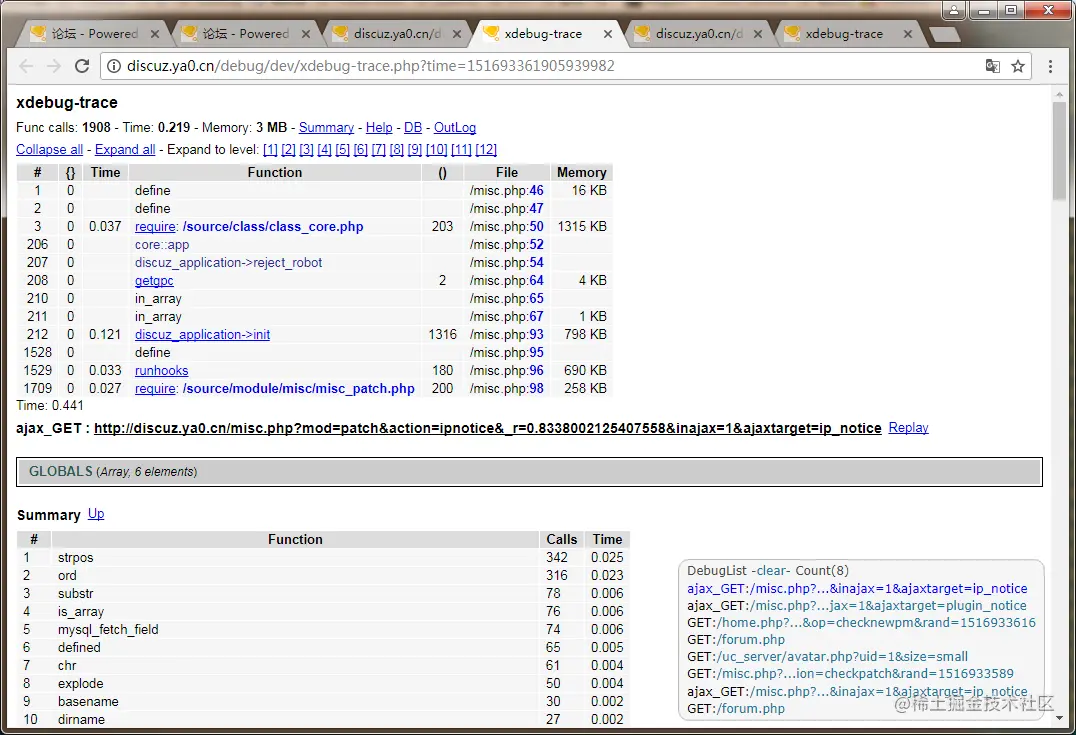Expand trace to level [3]

click(x=306, y=150)
